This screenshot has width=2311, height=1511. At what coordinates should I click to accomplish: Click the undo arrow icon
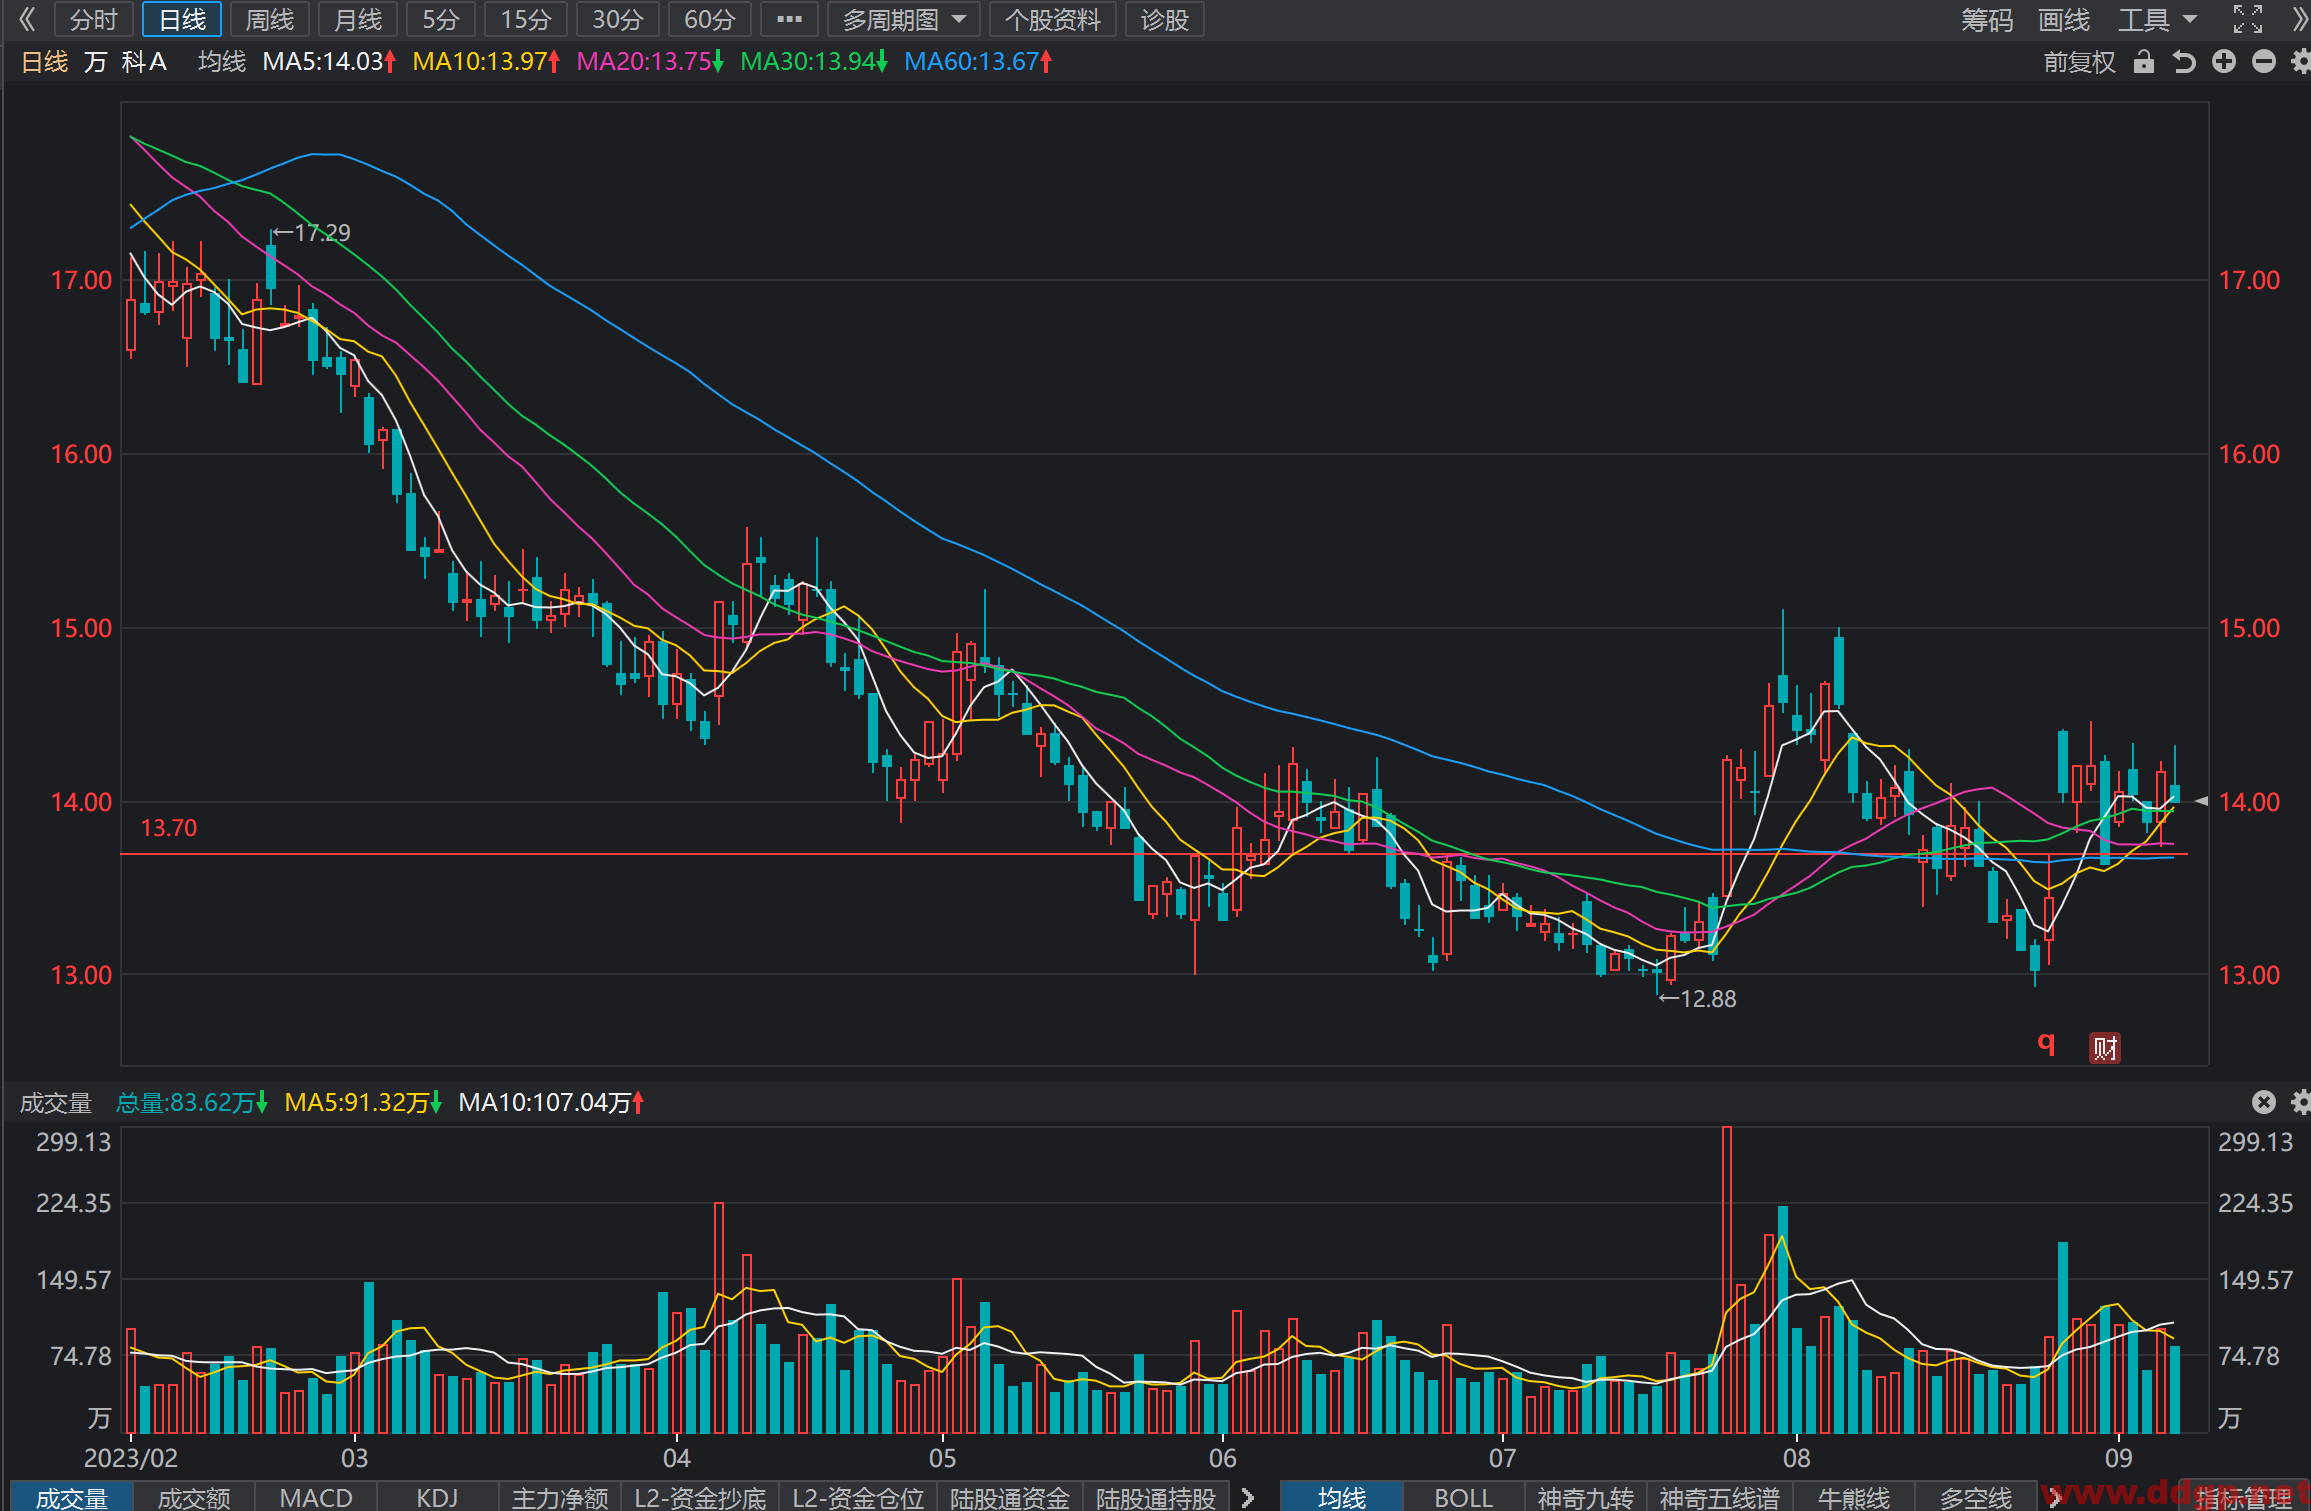[2184, 62]
